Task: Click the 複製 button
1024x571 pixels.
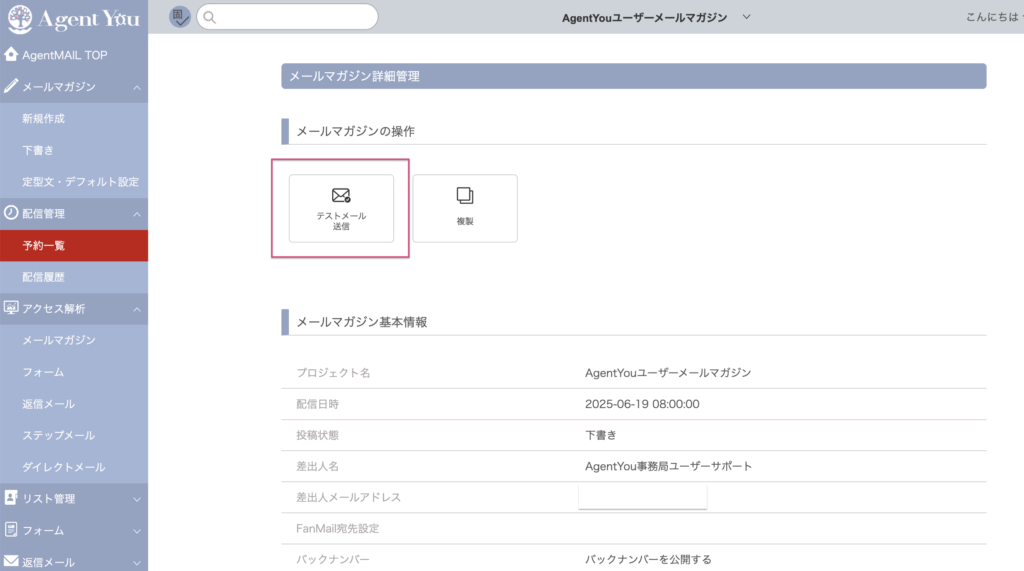Action: pyautogui.click(x=465, y=208)
